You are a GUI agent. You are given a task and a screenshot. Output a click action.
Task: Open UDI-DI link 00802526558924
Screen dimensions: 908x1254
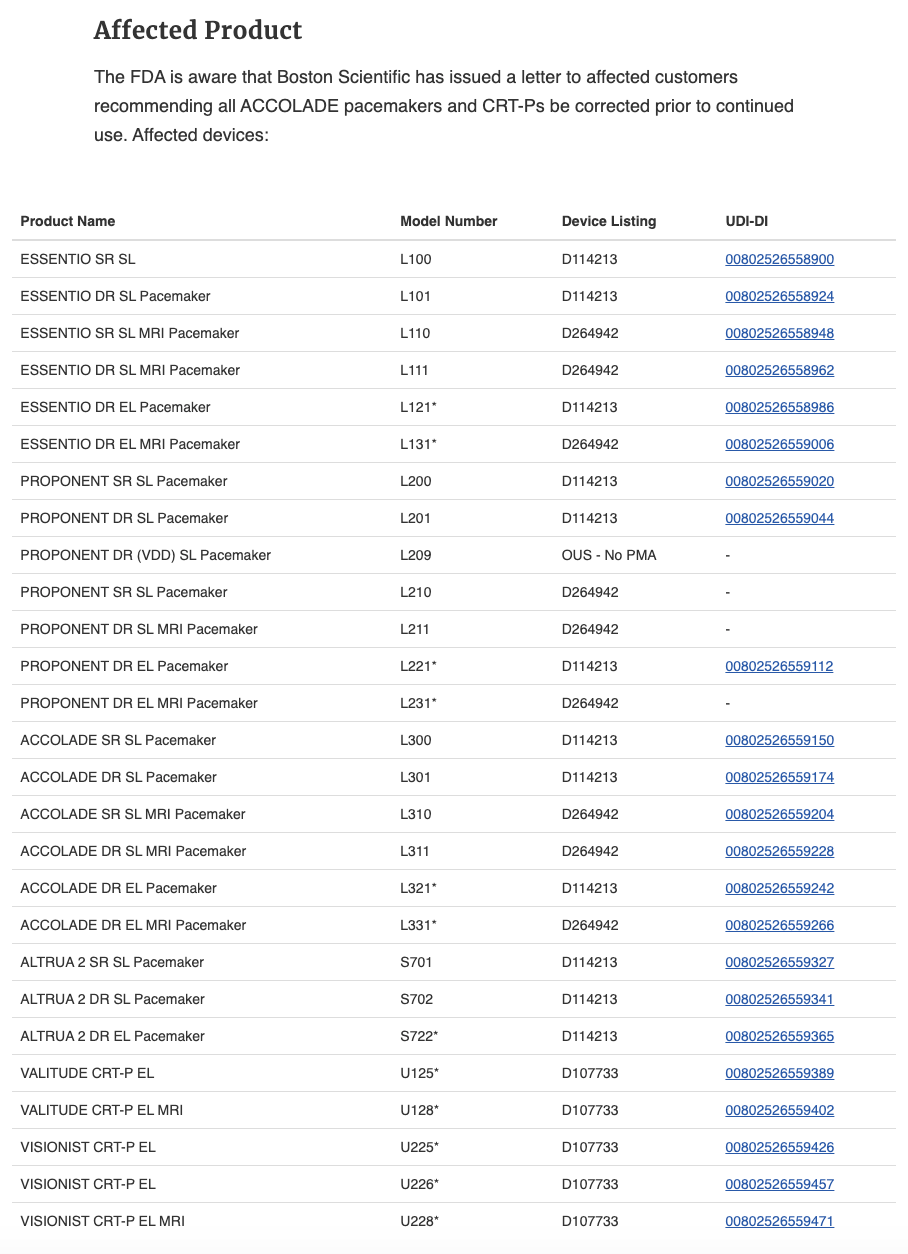(779, 296)
